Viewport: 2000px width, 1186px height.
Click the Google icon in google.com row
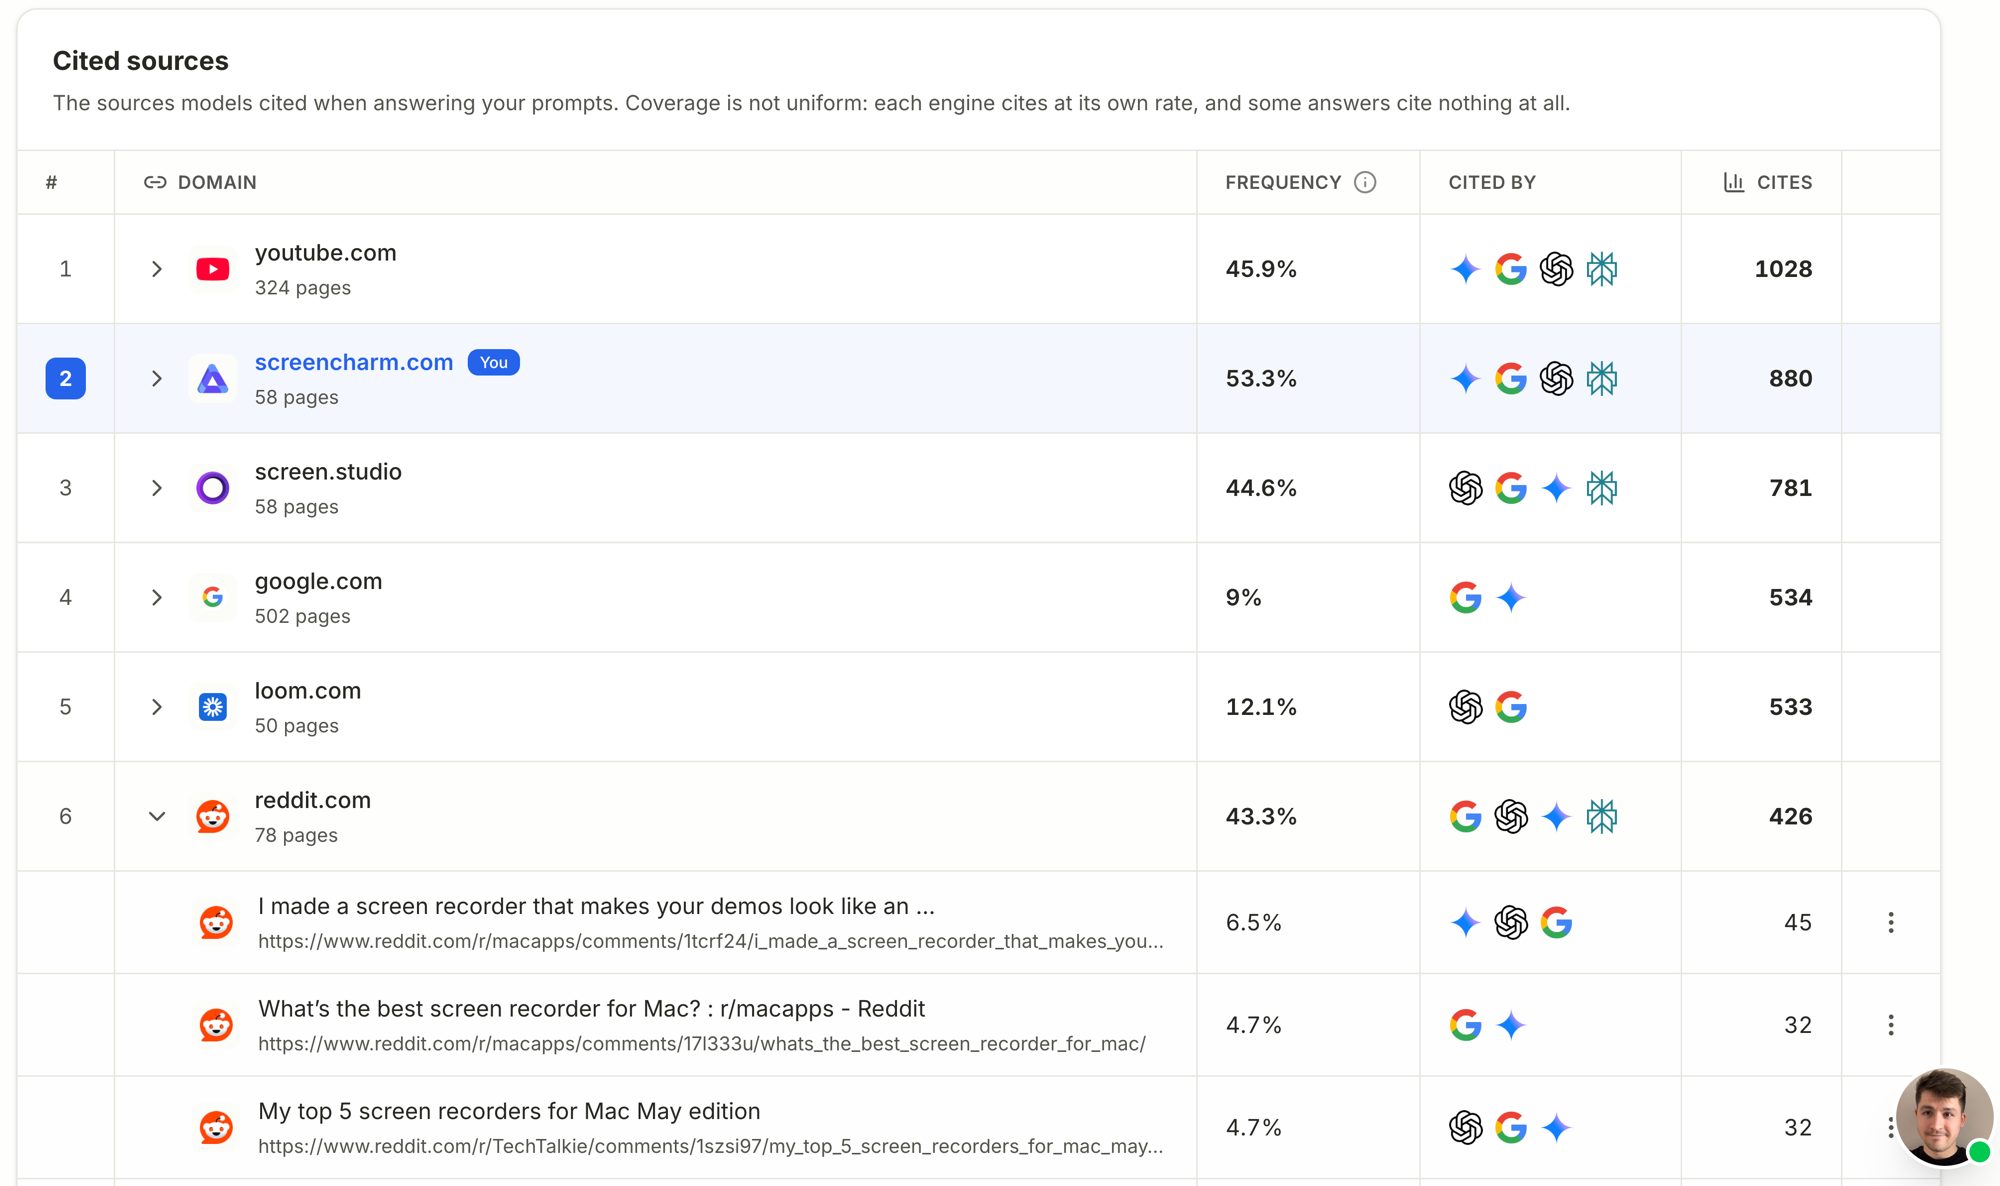[x=1465, y=597]
